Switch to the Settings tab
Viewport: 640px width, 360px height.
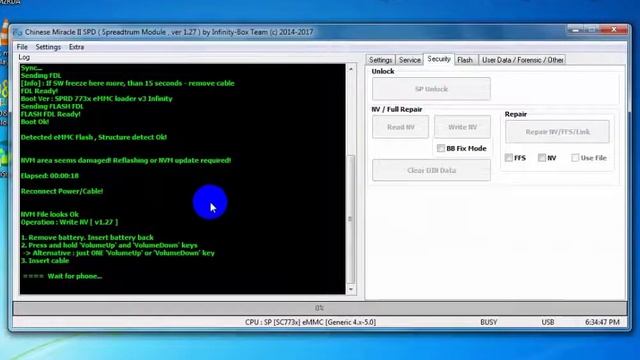[x=380, y=60]
